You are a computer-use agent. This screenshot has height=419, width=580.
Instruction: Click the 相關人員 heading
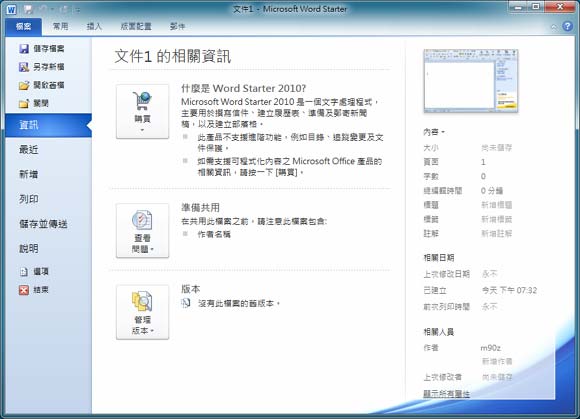(439, 332)
